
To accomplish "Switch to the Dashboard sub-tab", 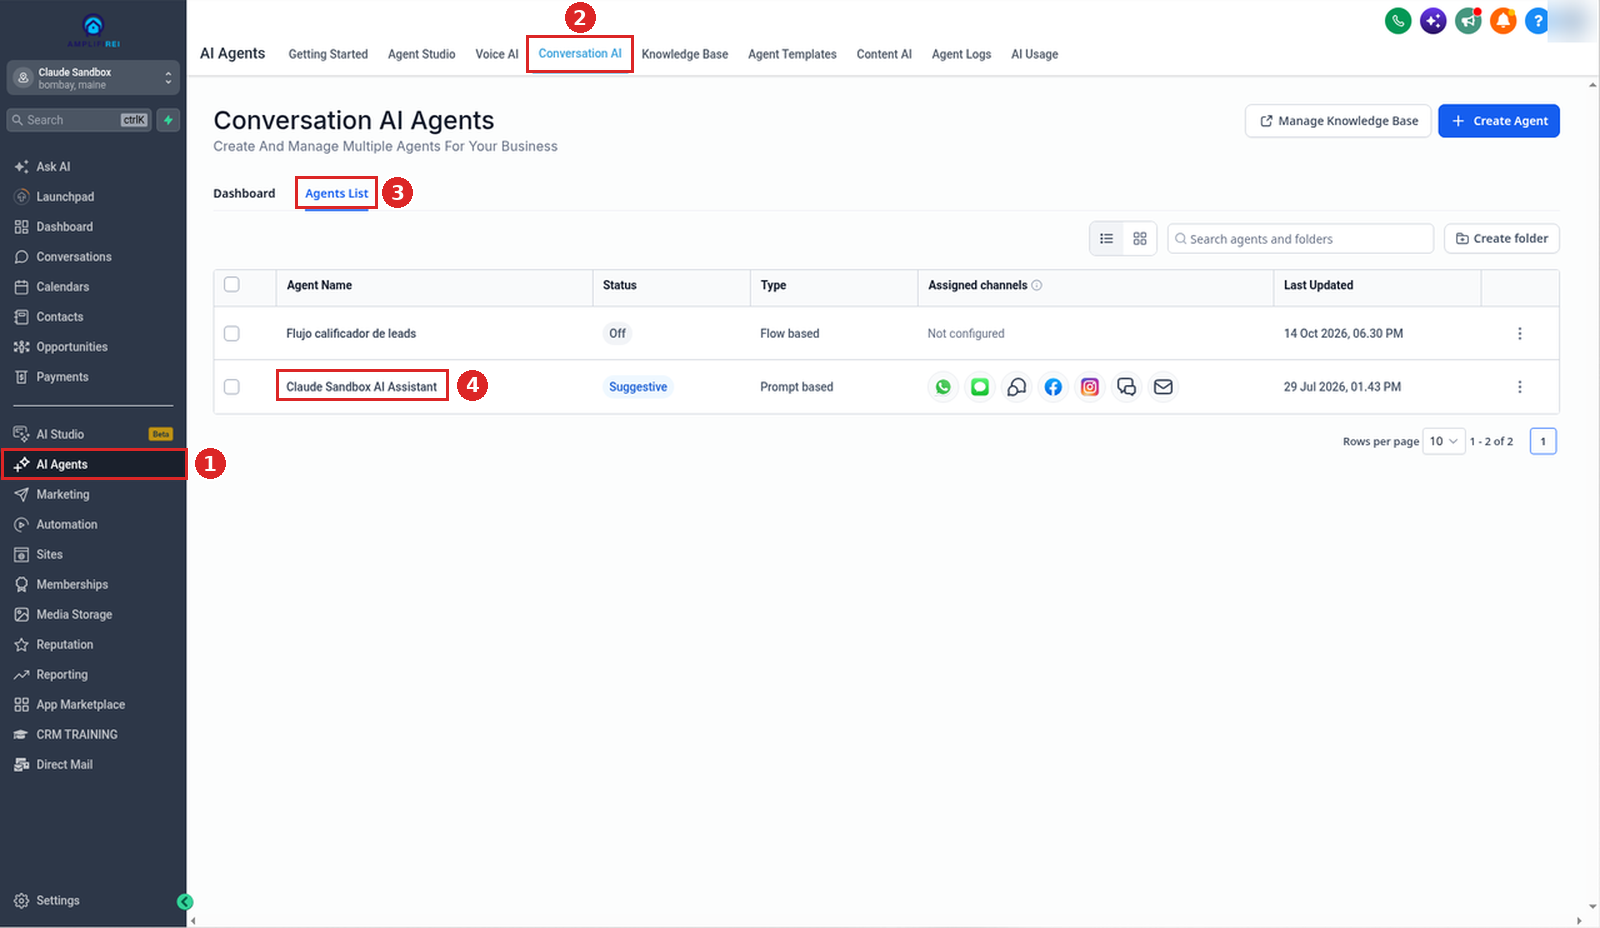I will pos(244,194).
